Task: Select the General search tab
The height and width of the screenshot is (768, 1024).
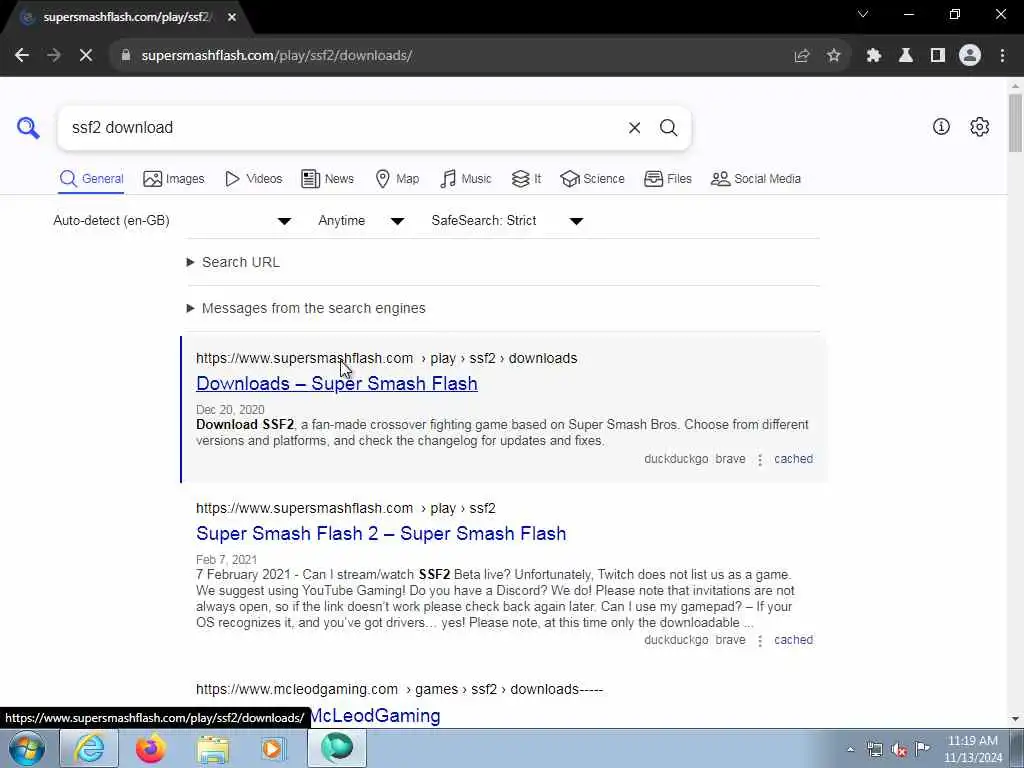Action: [x=91, y=179]
